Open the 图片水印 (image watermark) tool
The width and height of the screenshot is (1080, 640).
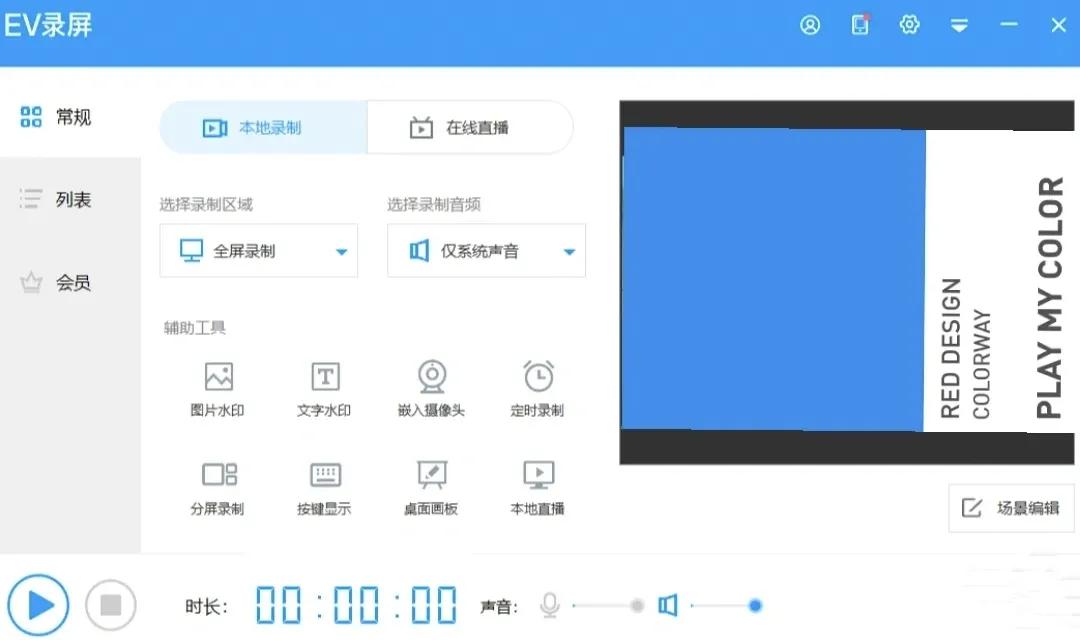pyautogui.click(x=218, y=390)
